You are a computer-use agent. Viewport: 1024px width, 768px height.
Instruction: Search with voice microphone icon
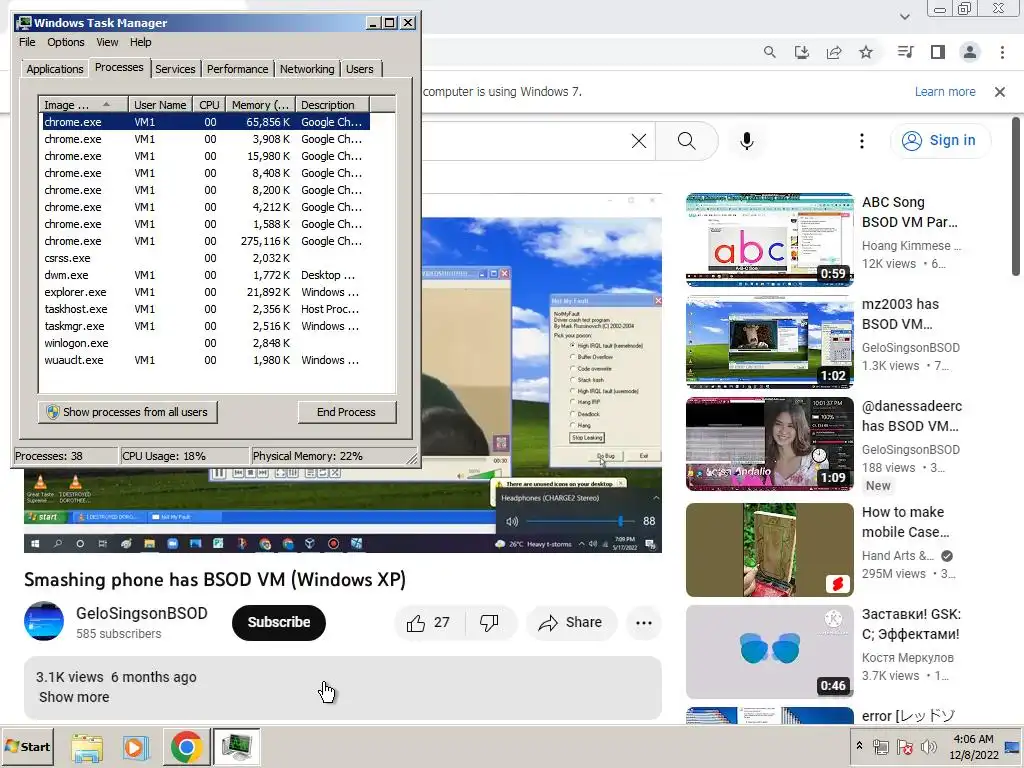[x=747, y=141]
